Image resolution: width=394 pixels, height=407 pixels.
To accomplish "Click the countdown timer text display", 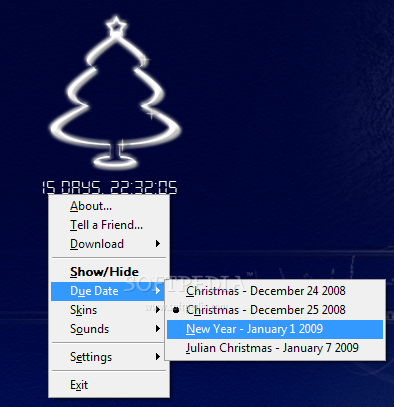I will pyautogui.click(x=110, y=187).
